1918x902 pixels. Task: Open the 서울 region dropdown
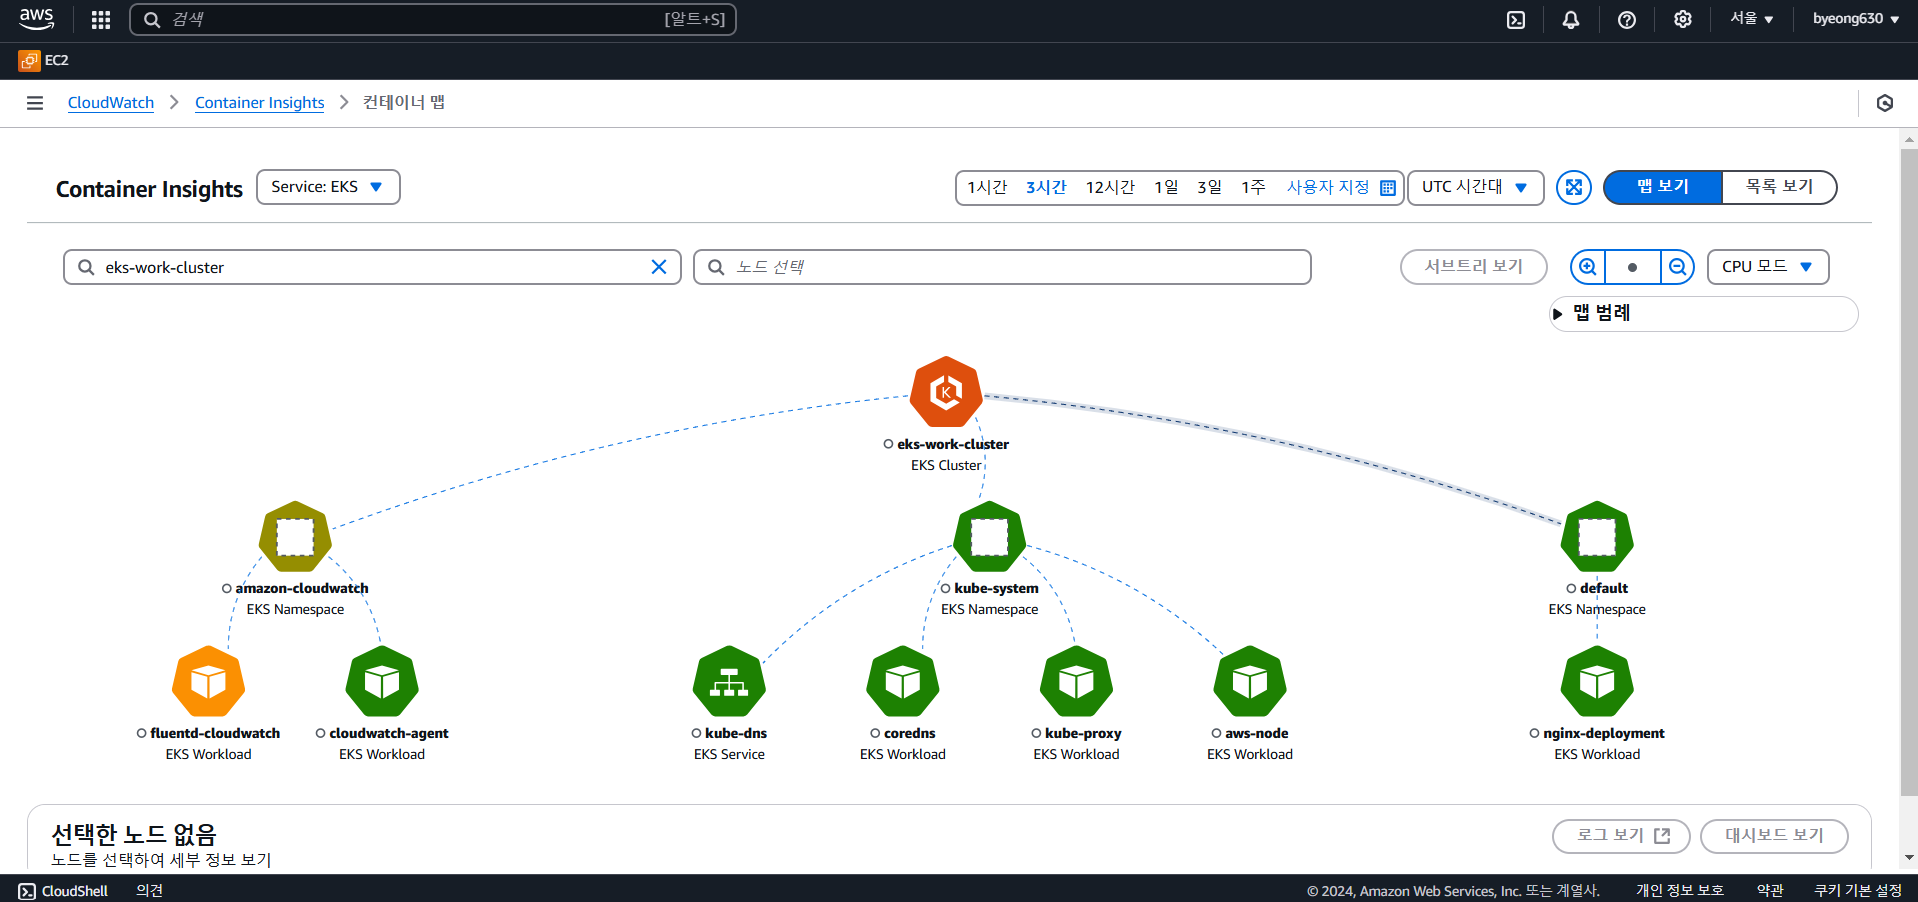[1751, 19]
